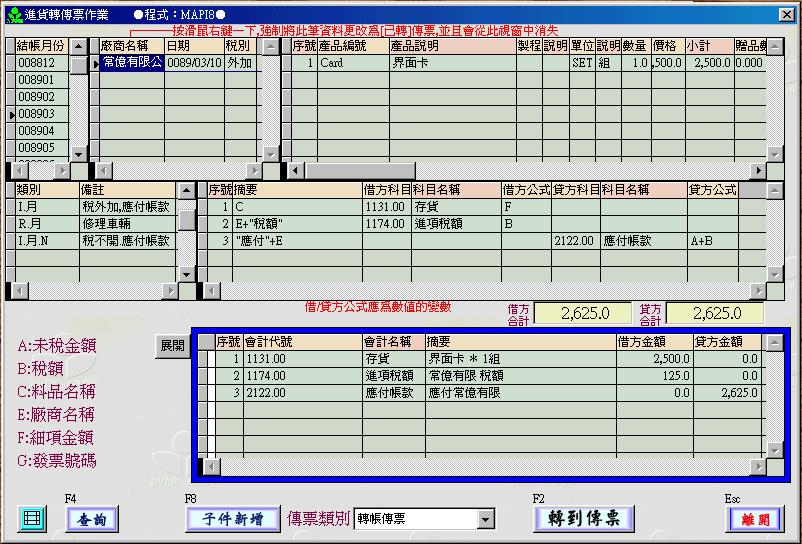802x544 pixels.
Task: Click the 查詢 query button
Action: [x=92, y=519]
